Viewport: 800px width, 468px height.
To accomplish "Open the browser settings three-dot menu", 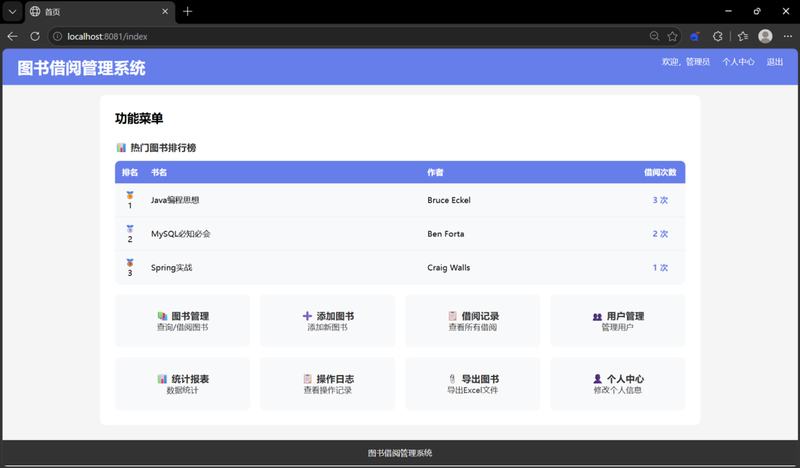I will 788,36.
